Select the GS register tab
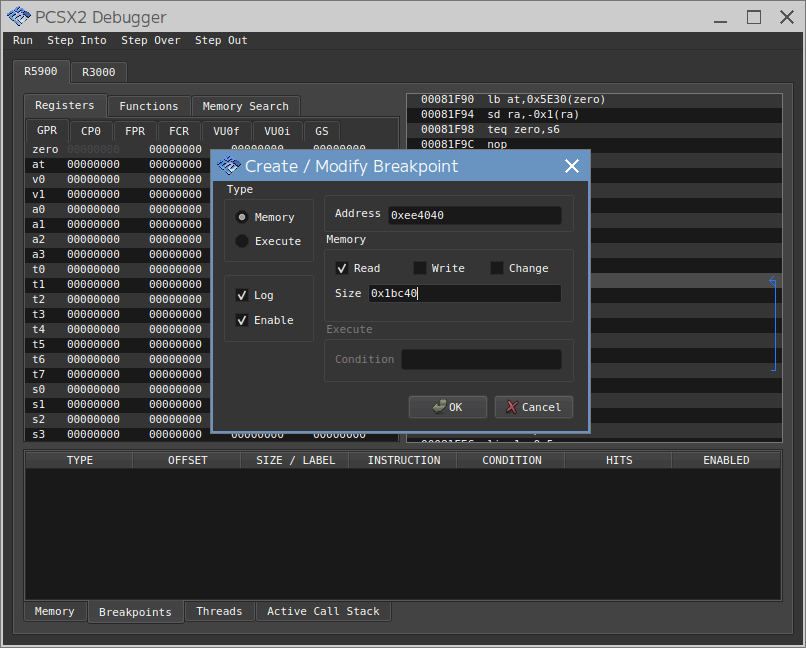The width and height of the screenshot is (806, 648). click(322, 132)
